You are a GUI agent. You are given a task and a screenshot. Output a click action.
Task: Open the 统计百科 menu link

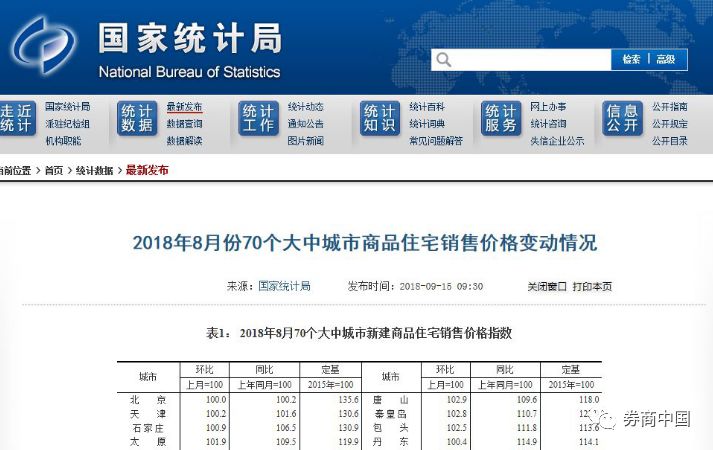tap(427, 106)
